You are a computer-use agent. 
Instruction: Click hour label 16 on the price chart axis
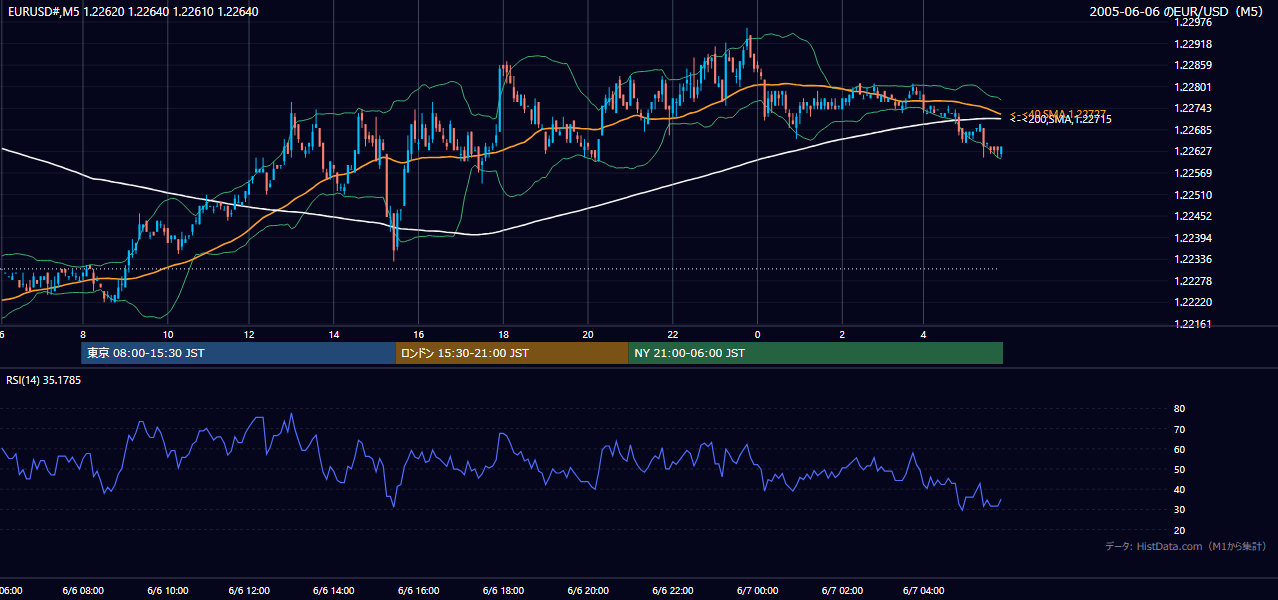click(x=418, y=334)
